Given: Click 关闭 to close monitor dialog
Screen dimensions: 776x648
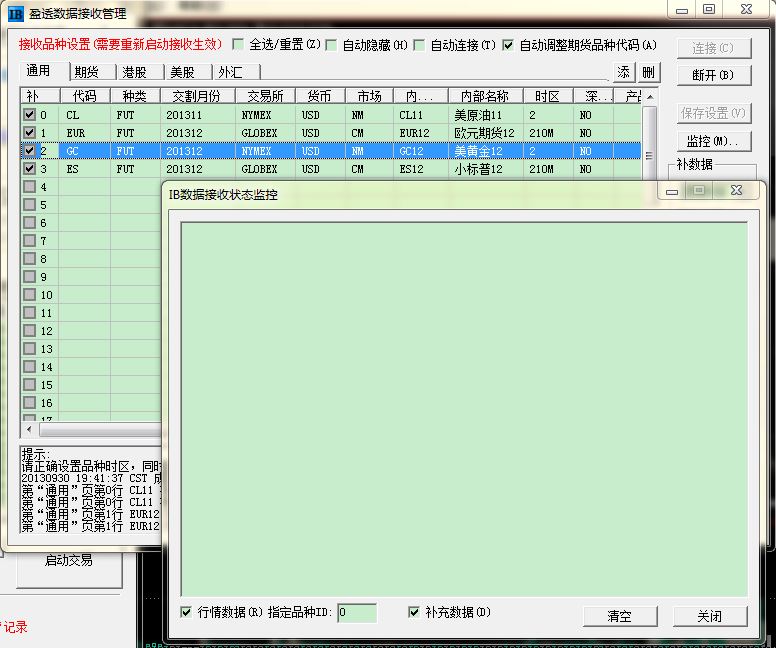Looking at the screenshot, I should [709, 616].
